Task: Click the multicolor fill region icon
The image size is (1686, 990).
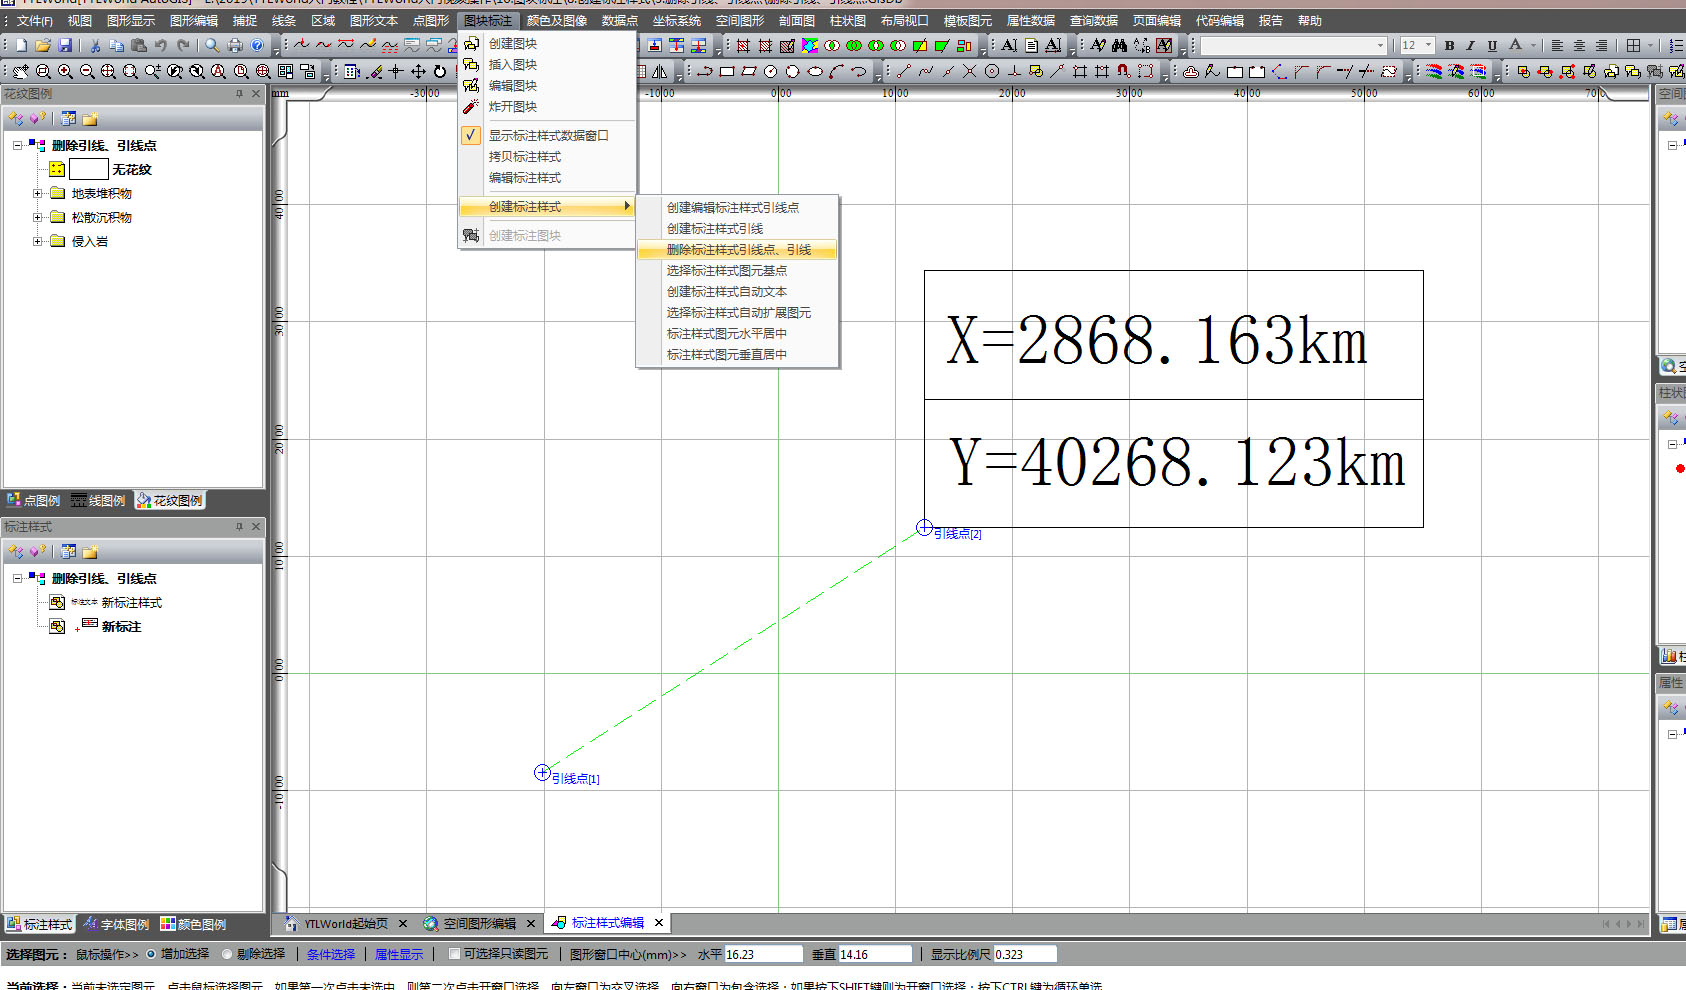Action: (x=810, y=45)
